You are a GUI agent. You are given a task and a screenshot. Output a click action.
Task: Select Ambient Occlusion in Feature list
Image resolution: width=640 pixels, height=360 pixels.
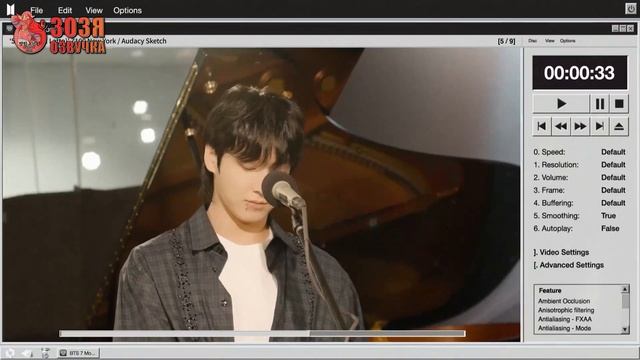(564, 301)
